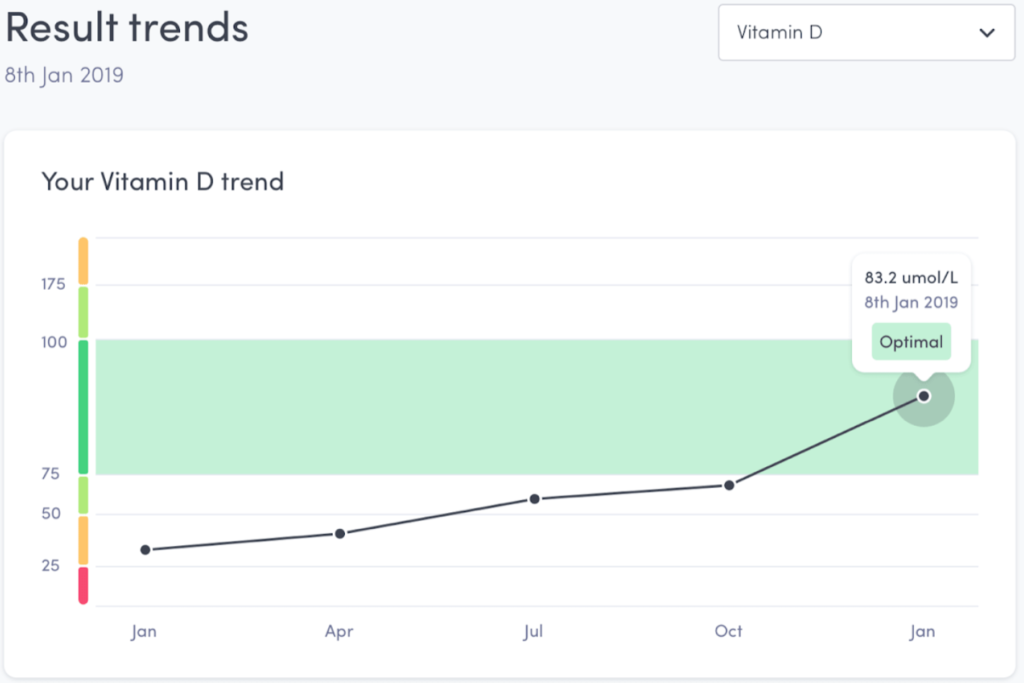Click the 83.2 umol/L tooltip value
The image size is (1024, 683).
911,277
